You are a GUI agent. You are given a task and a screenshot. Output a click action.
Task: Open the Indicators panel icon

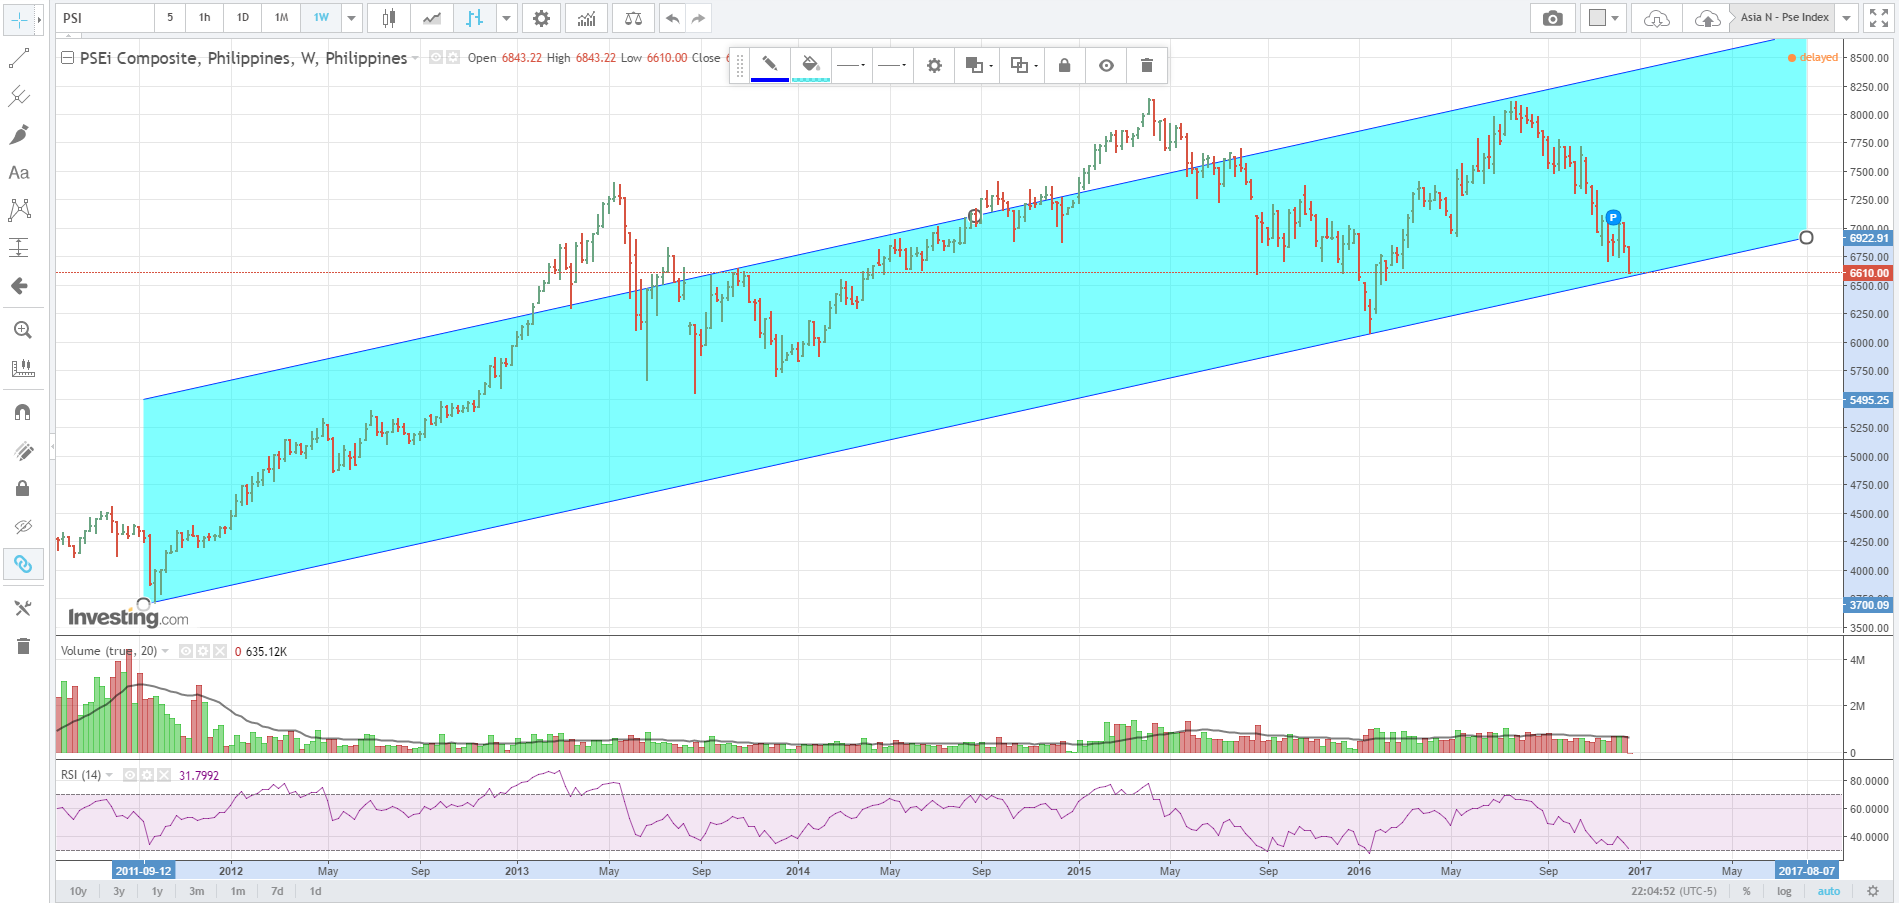tap(585, 17)
